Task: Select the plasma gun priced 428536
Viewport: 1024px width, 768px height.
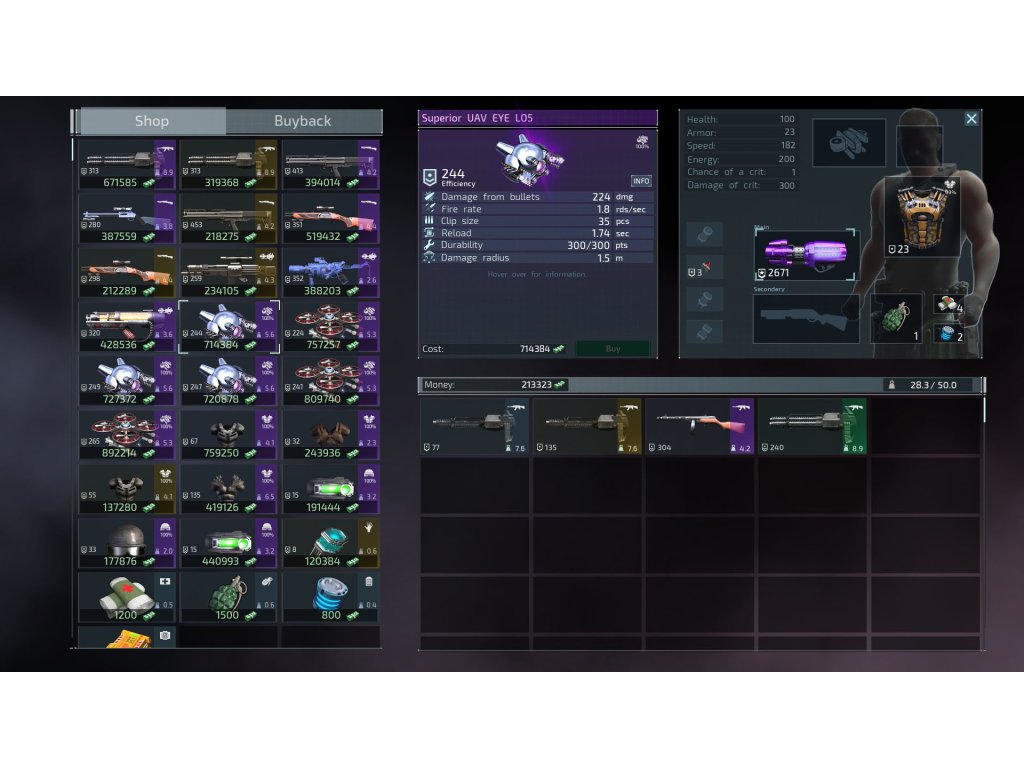Action: pos(127,327)
